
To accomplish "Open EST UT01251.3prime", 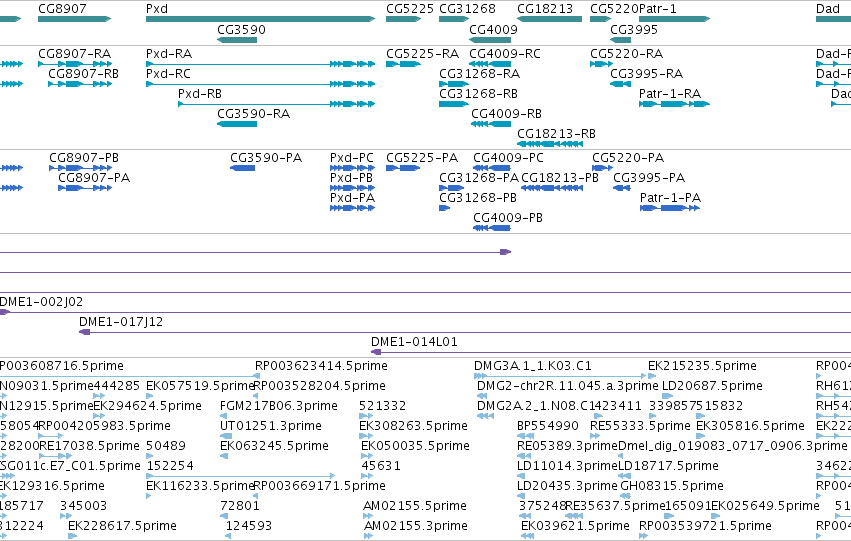I will click(271, 426).
